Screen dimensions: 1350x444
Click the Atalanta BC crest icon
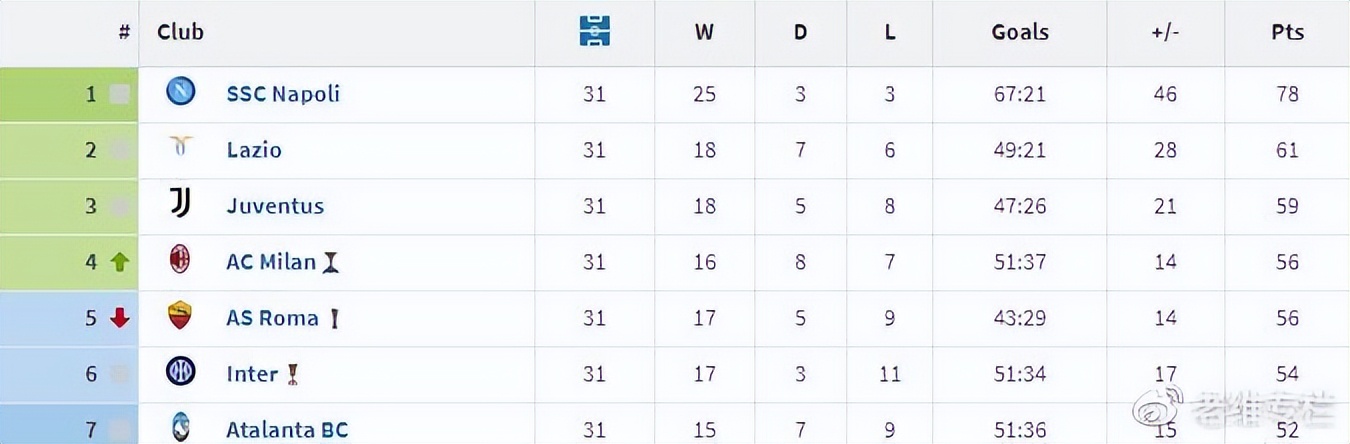[180, 428]
